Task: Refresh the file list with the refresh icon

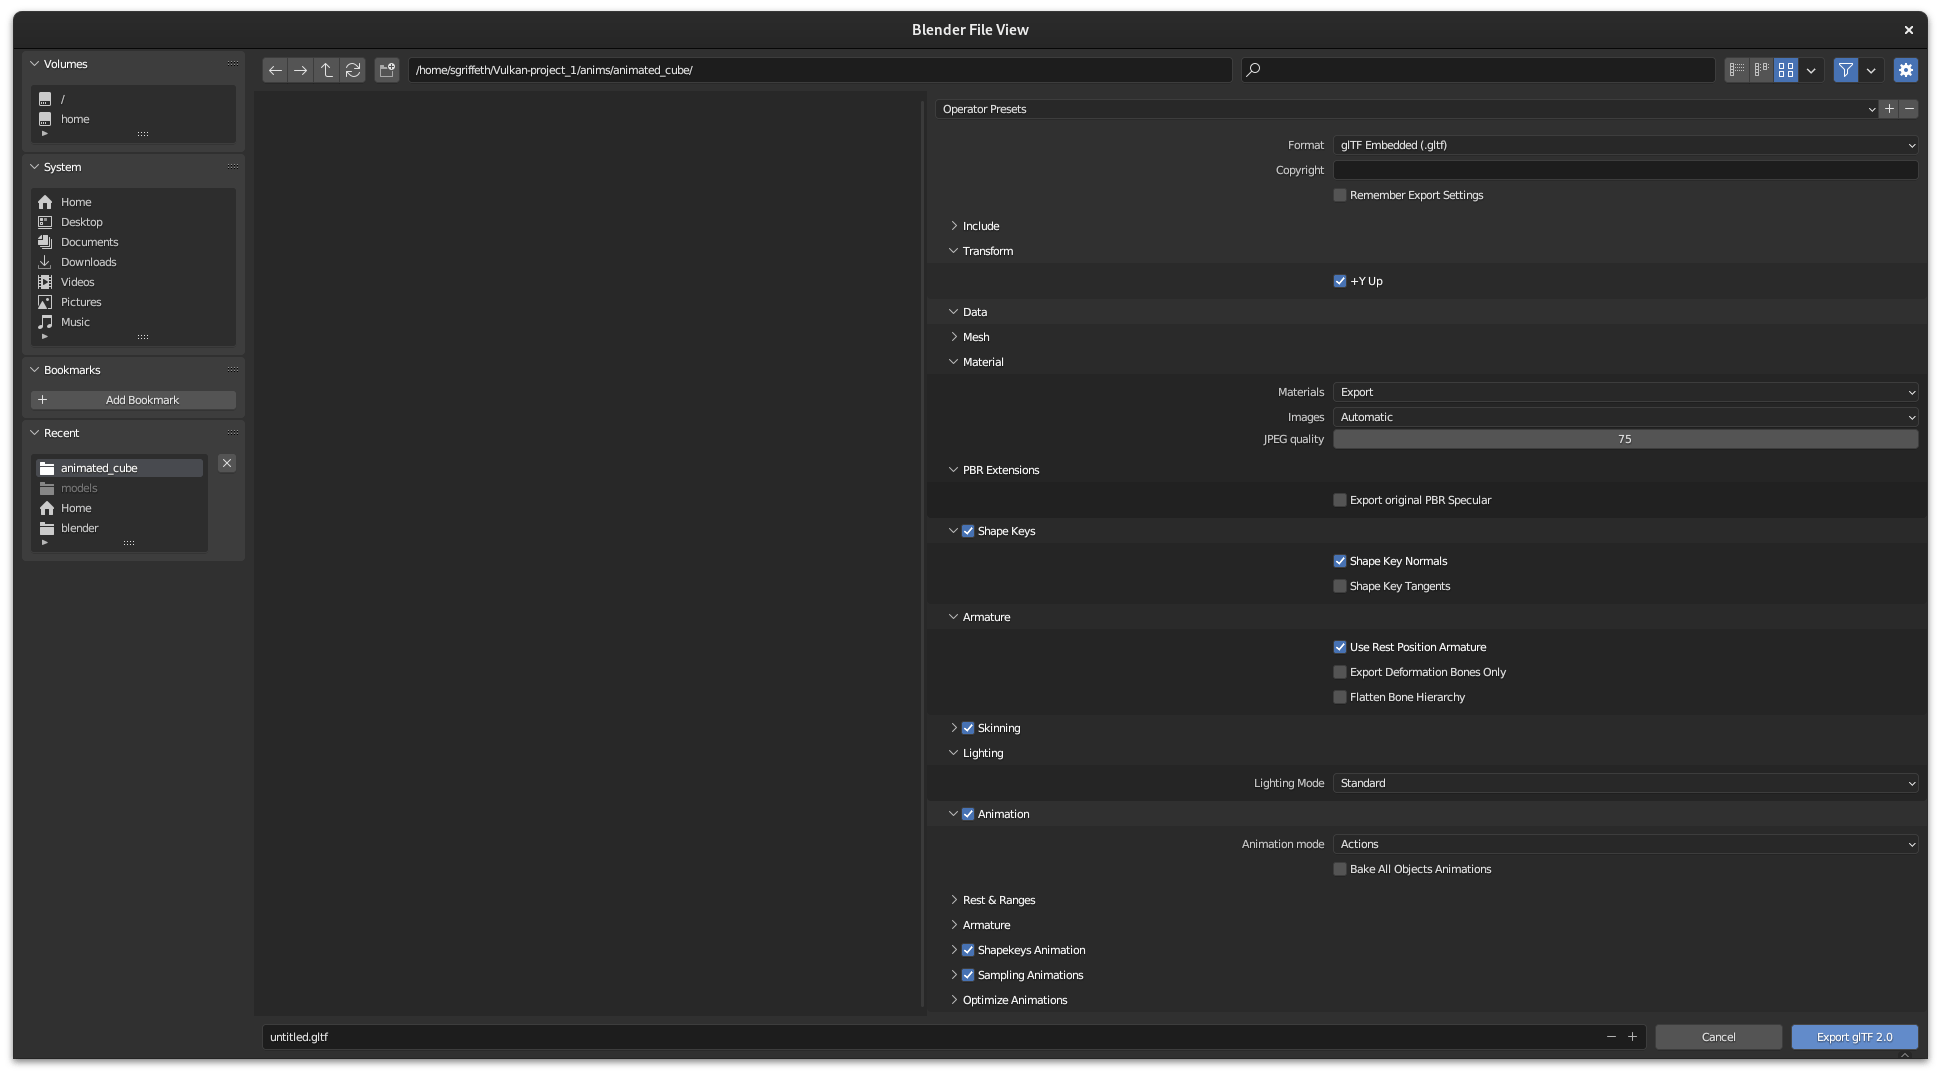Action: point(353,70)
